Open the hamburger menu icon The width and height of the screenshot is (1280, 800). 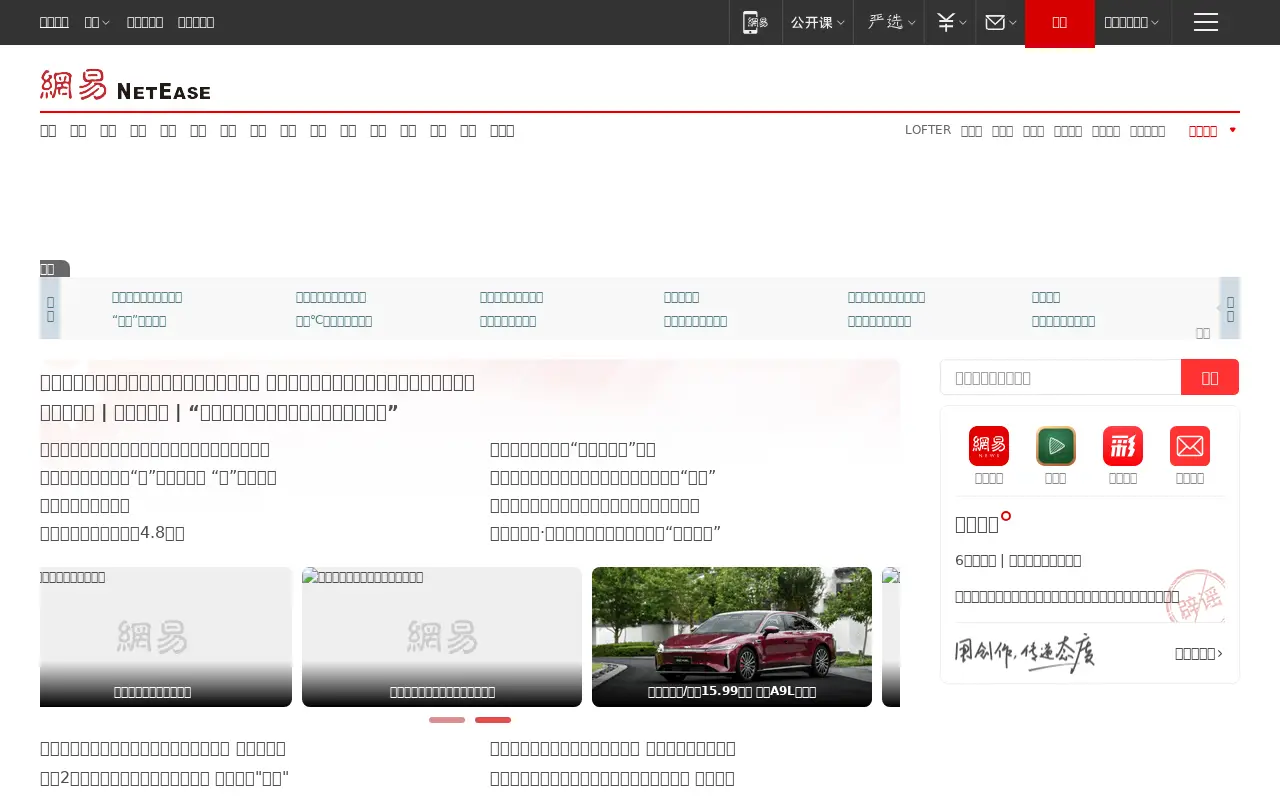pos(1206,22)
